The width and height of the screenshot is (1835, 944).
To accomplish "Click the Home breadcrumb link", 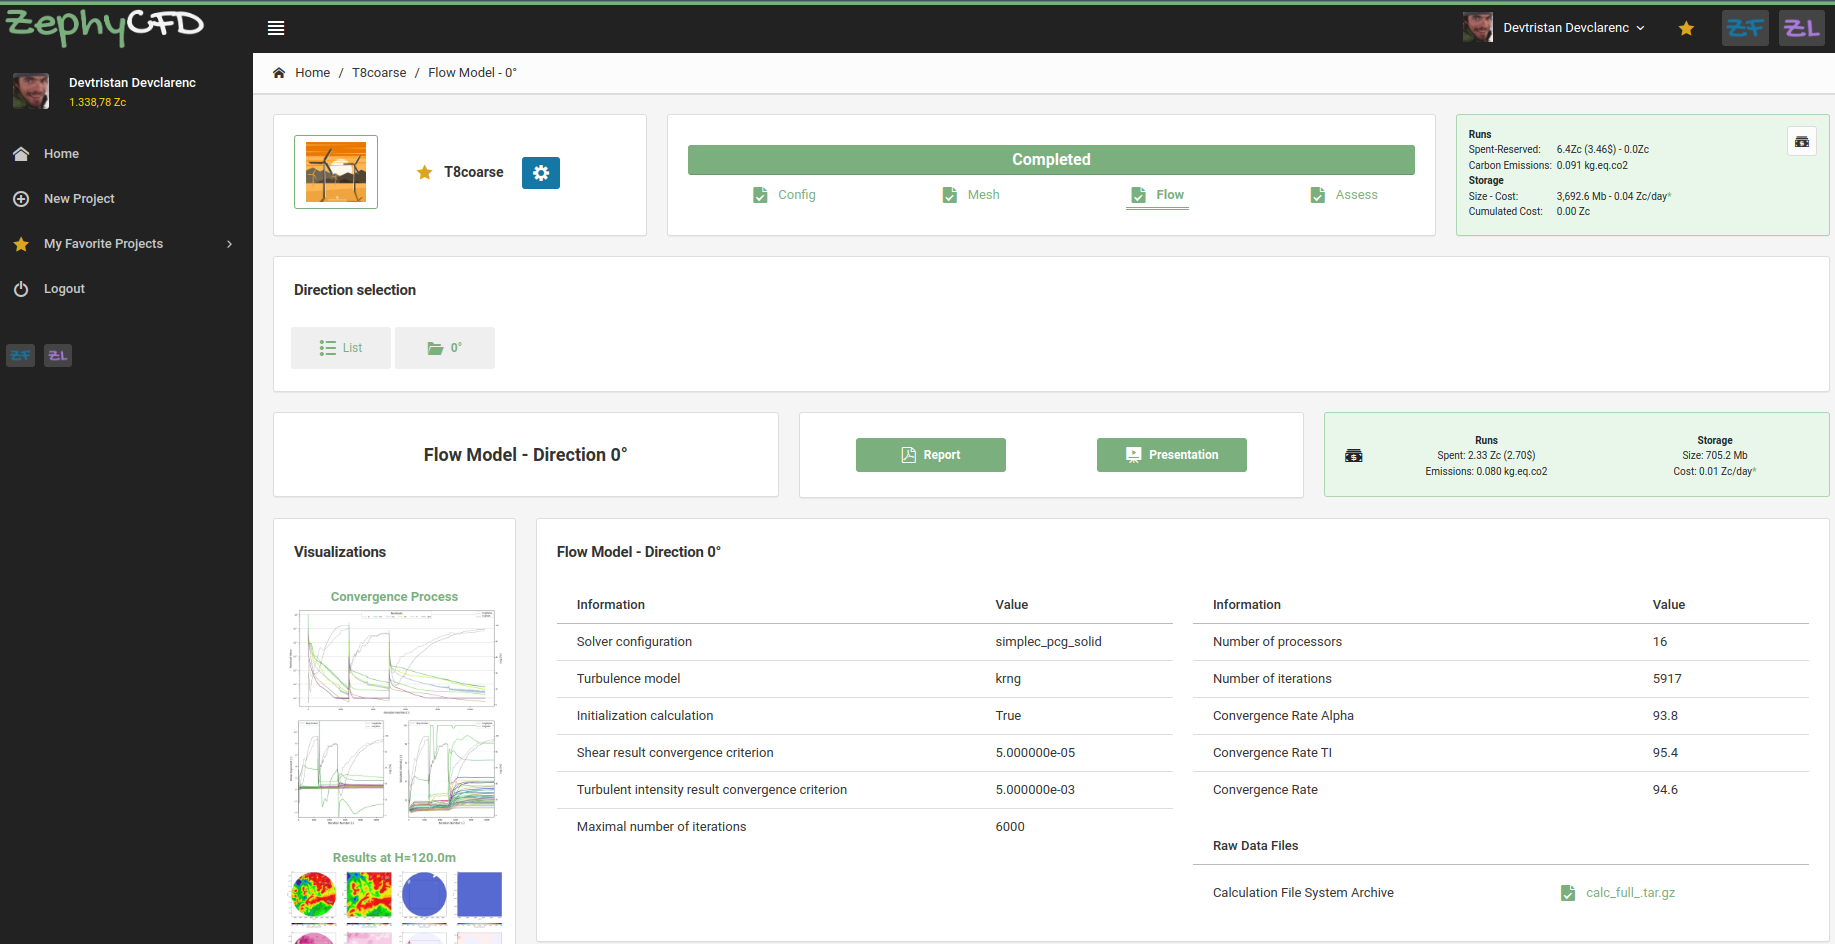I will (312, 73).
